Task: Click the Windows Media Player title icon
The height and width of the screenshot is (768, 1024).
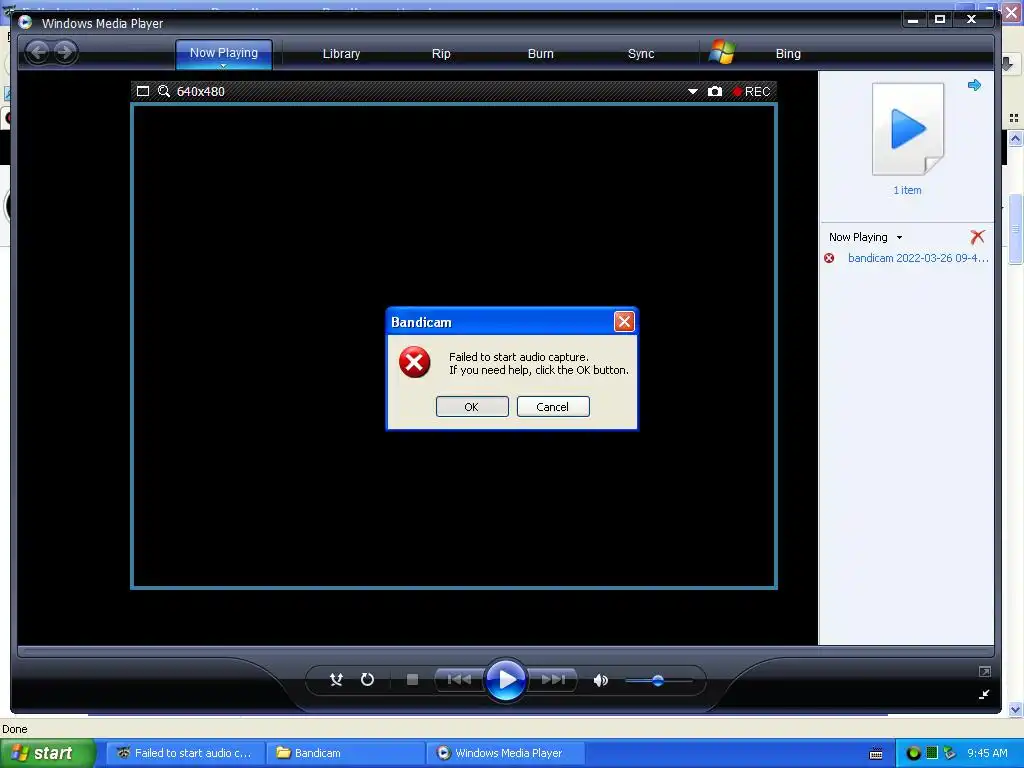Action: [x=25, y=22]
